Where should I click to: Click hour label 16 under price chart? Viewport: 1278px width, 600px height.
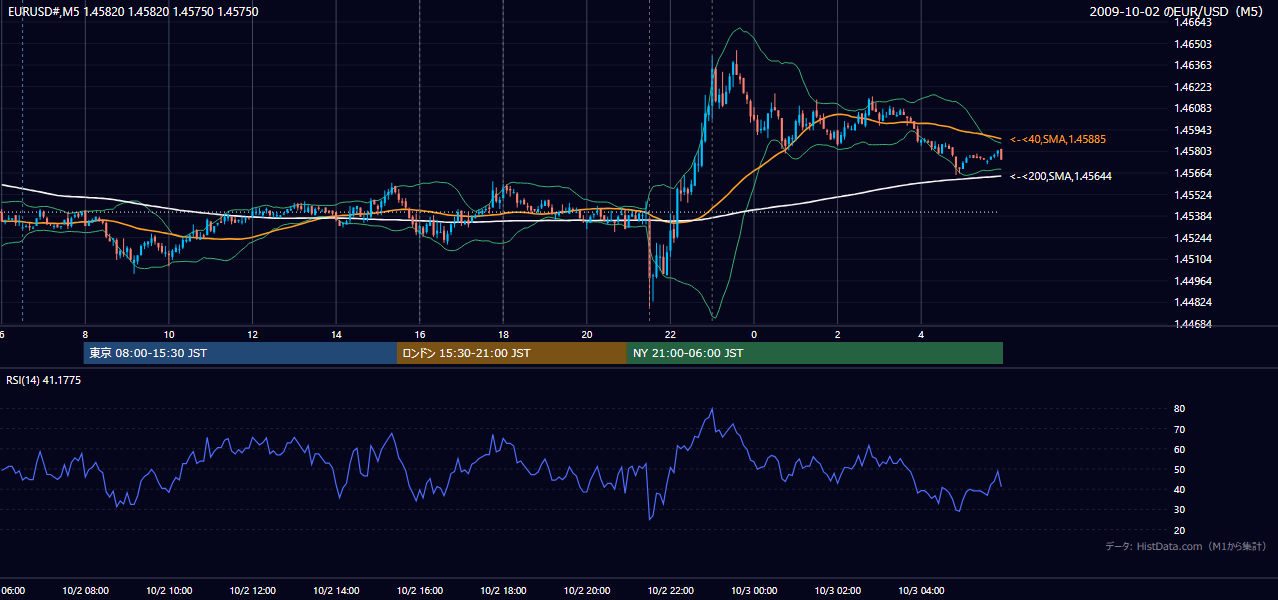point(420,334)
